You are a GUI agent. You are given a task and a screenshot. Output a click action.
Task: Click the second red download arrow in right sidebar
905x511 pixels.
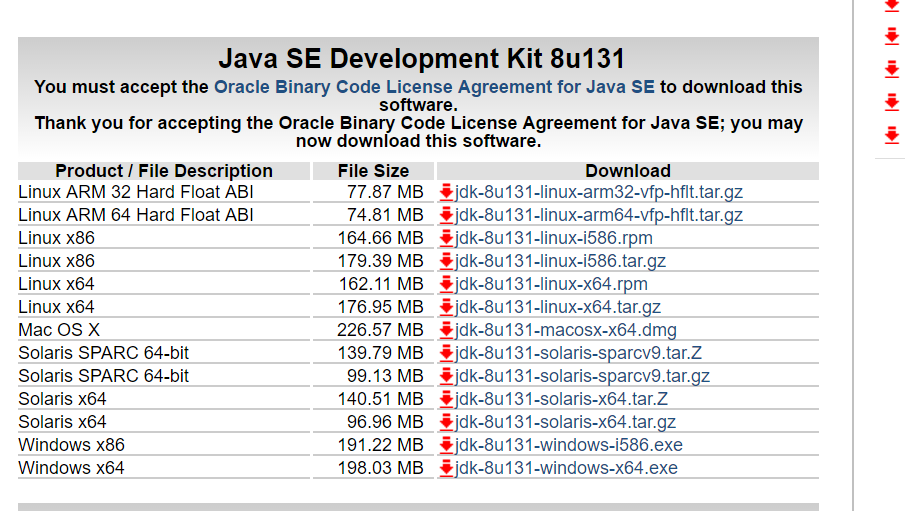click(892, 36)
